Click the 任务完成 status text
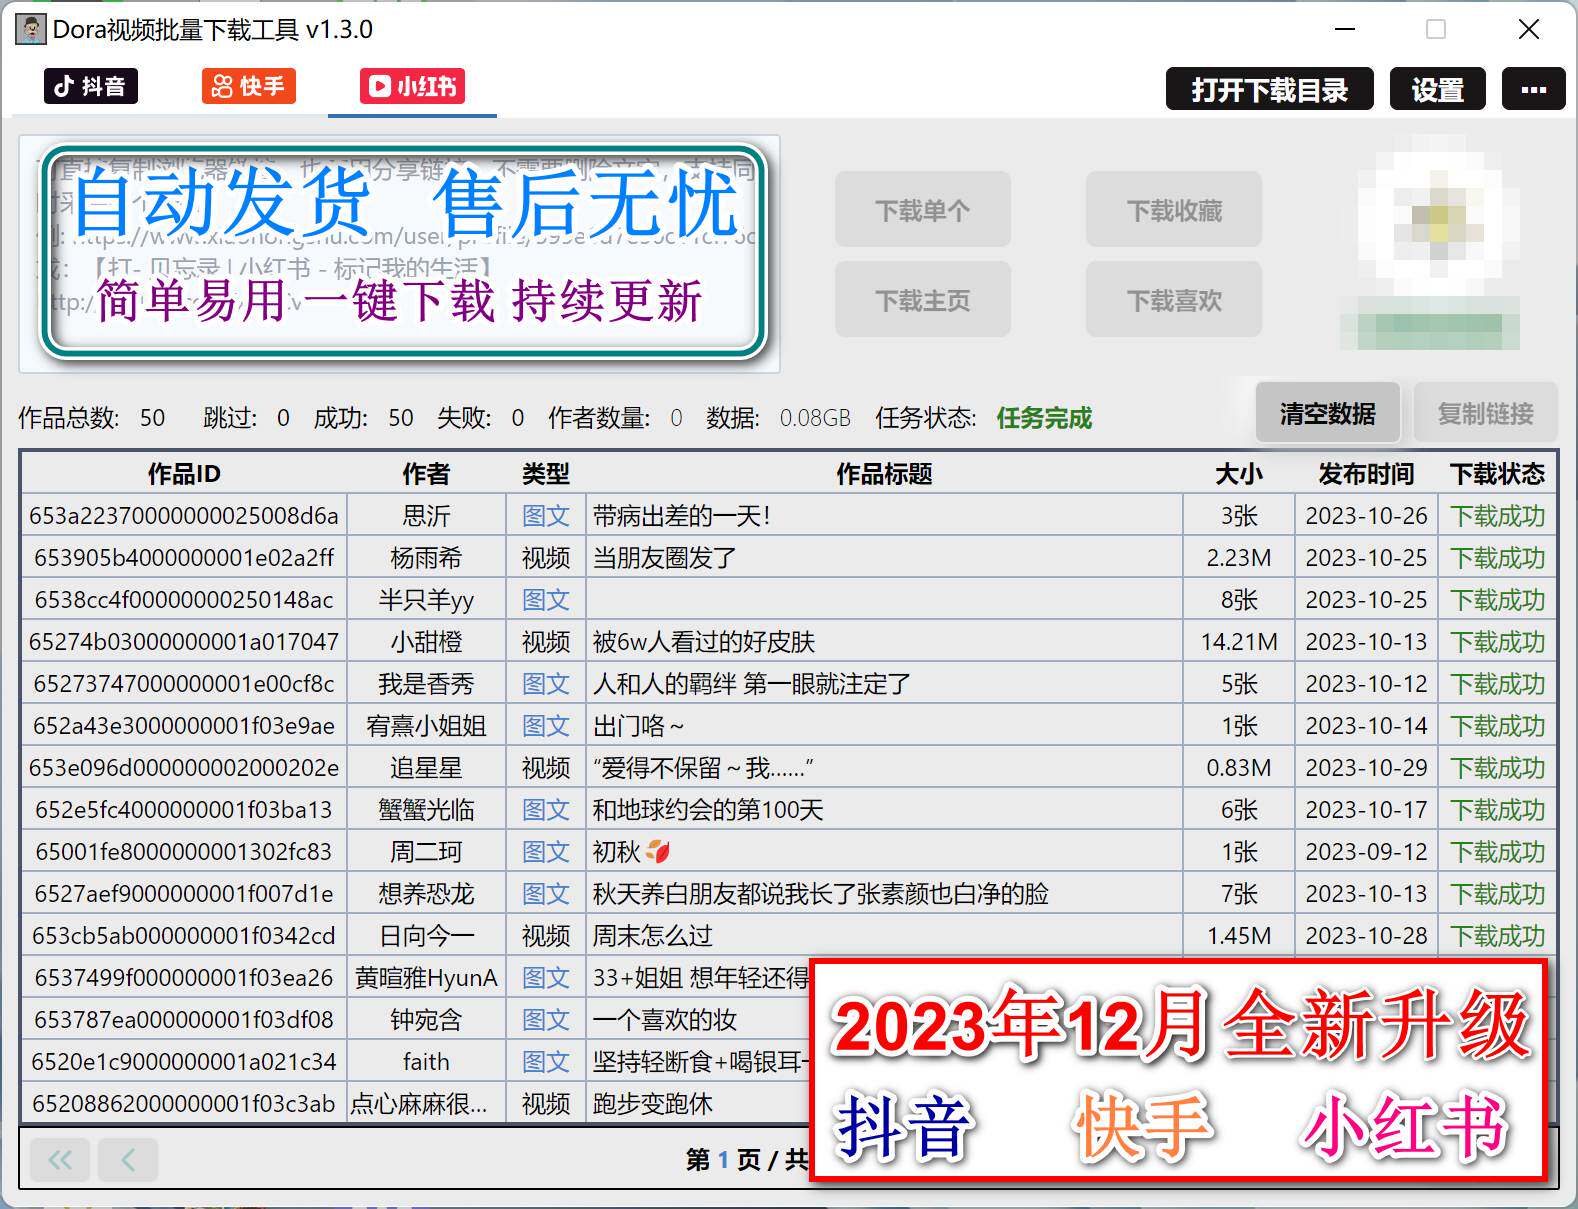The width and height of the screenshot is (1578, 1209). pyautogui.click(x=1044, y=418)
